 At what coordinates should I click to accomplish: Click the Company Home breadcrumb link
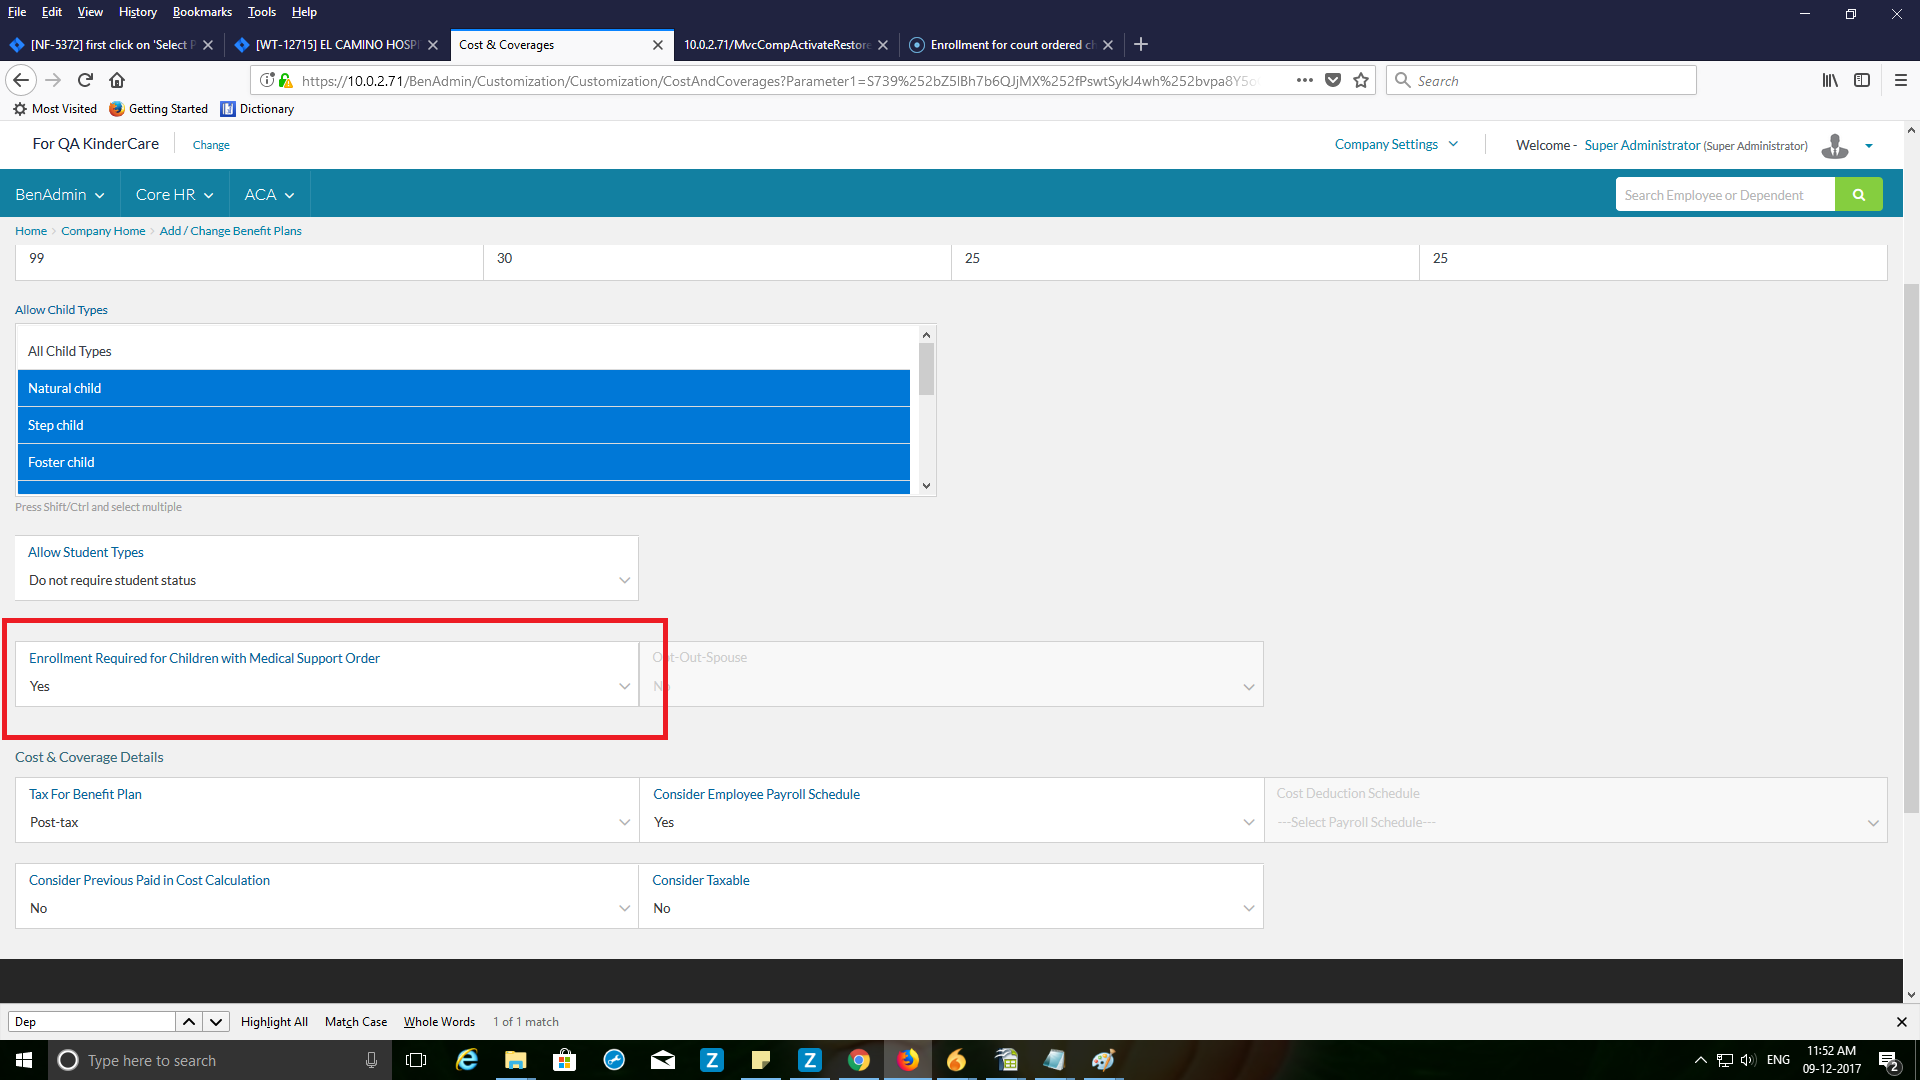[103, 231]
